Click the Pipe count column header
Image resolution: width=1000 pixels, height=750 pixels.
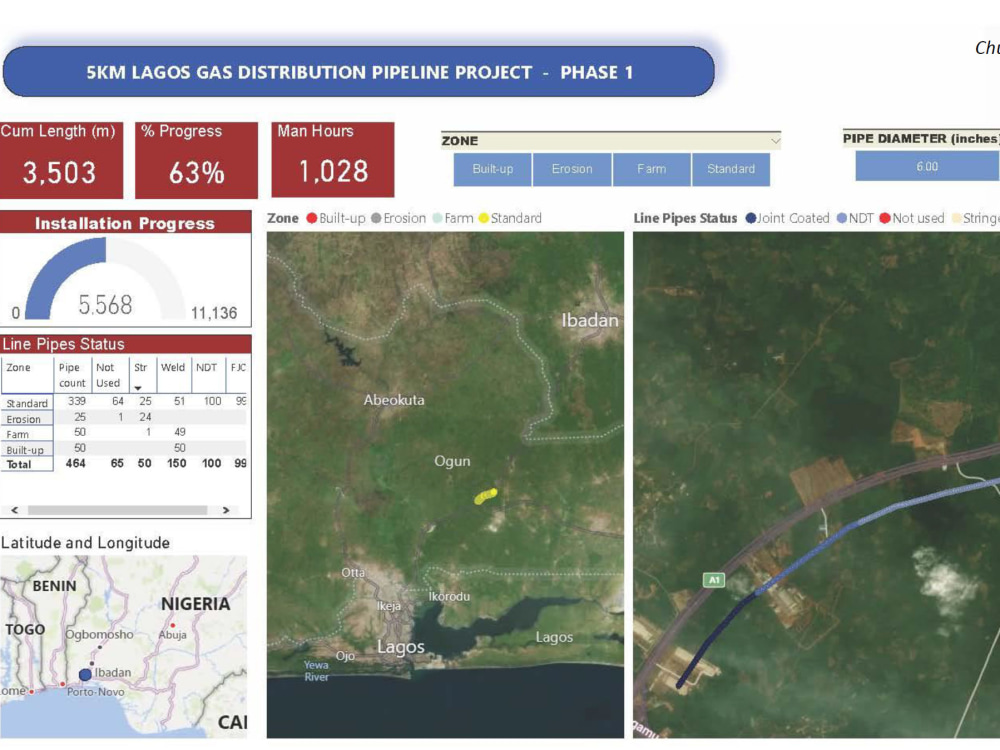(71, 375)
